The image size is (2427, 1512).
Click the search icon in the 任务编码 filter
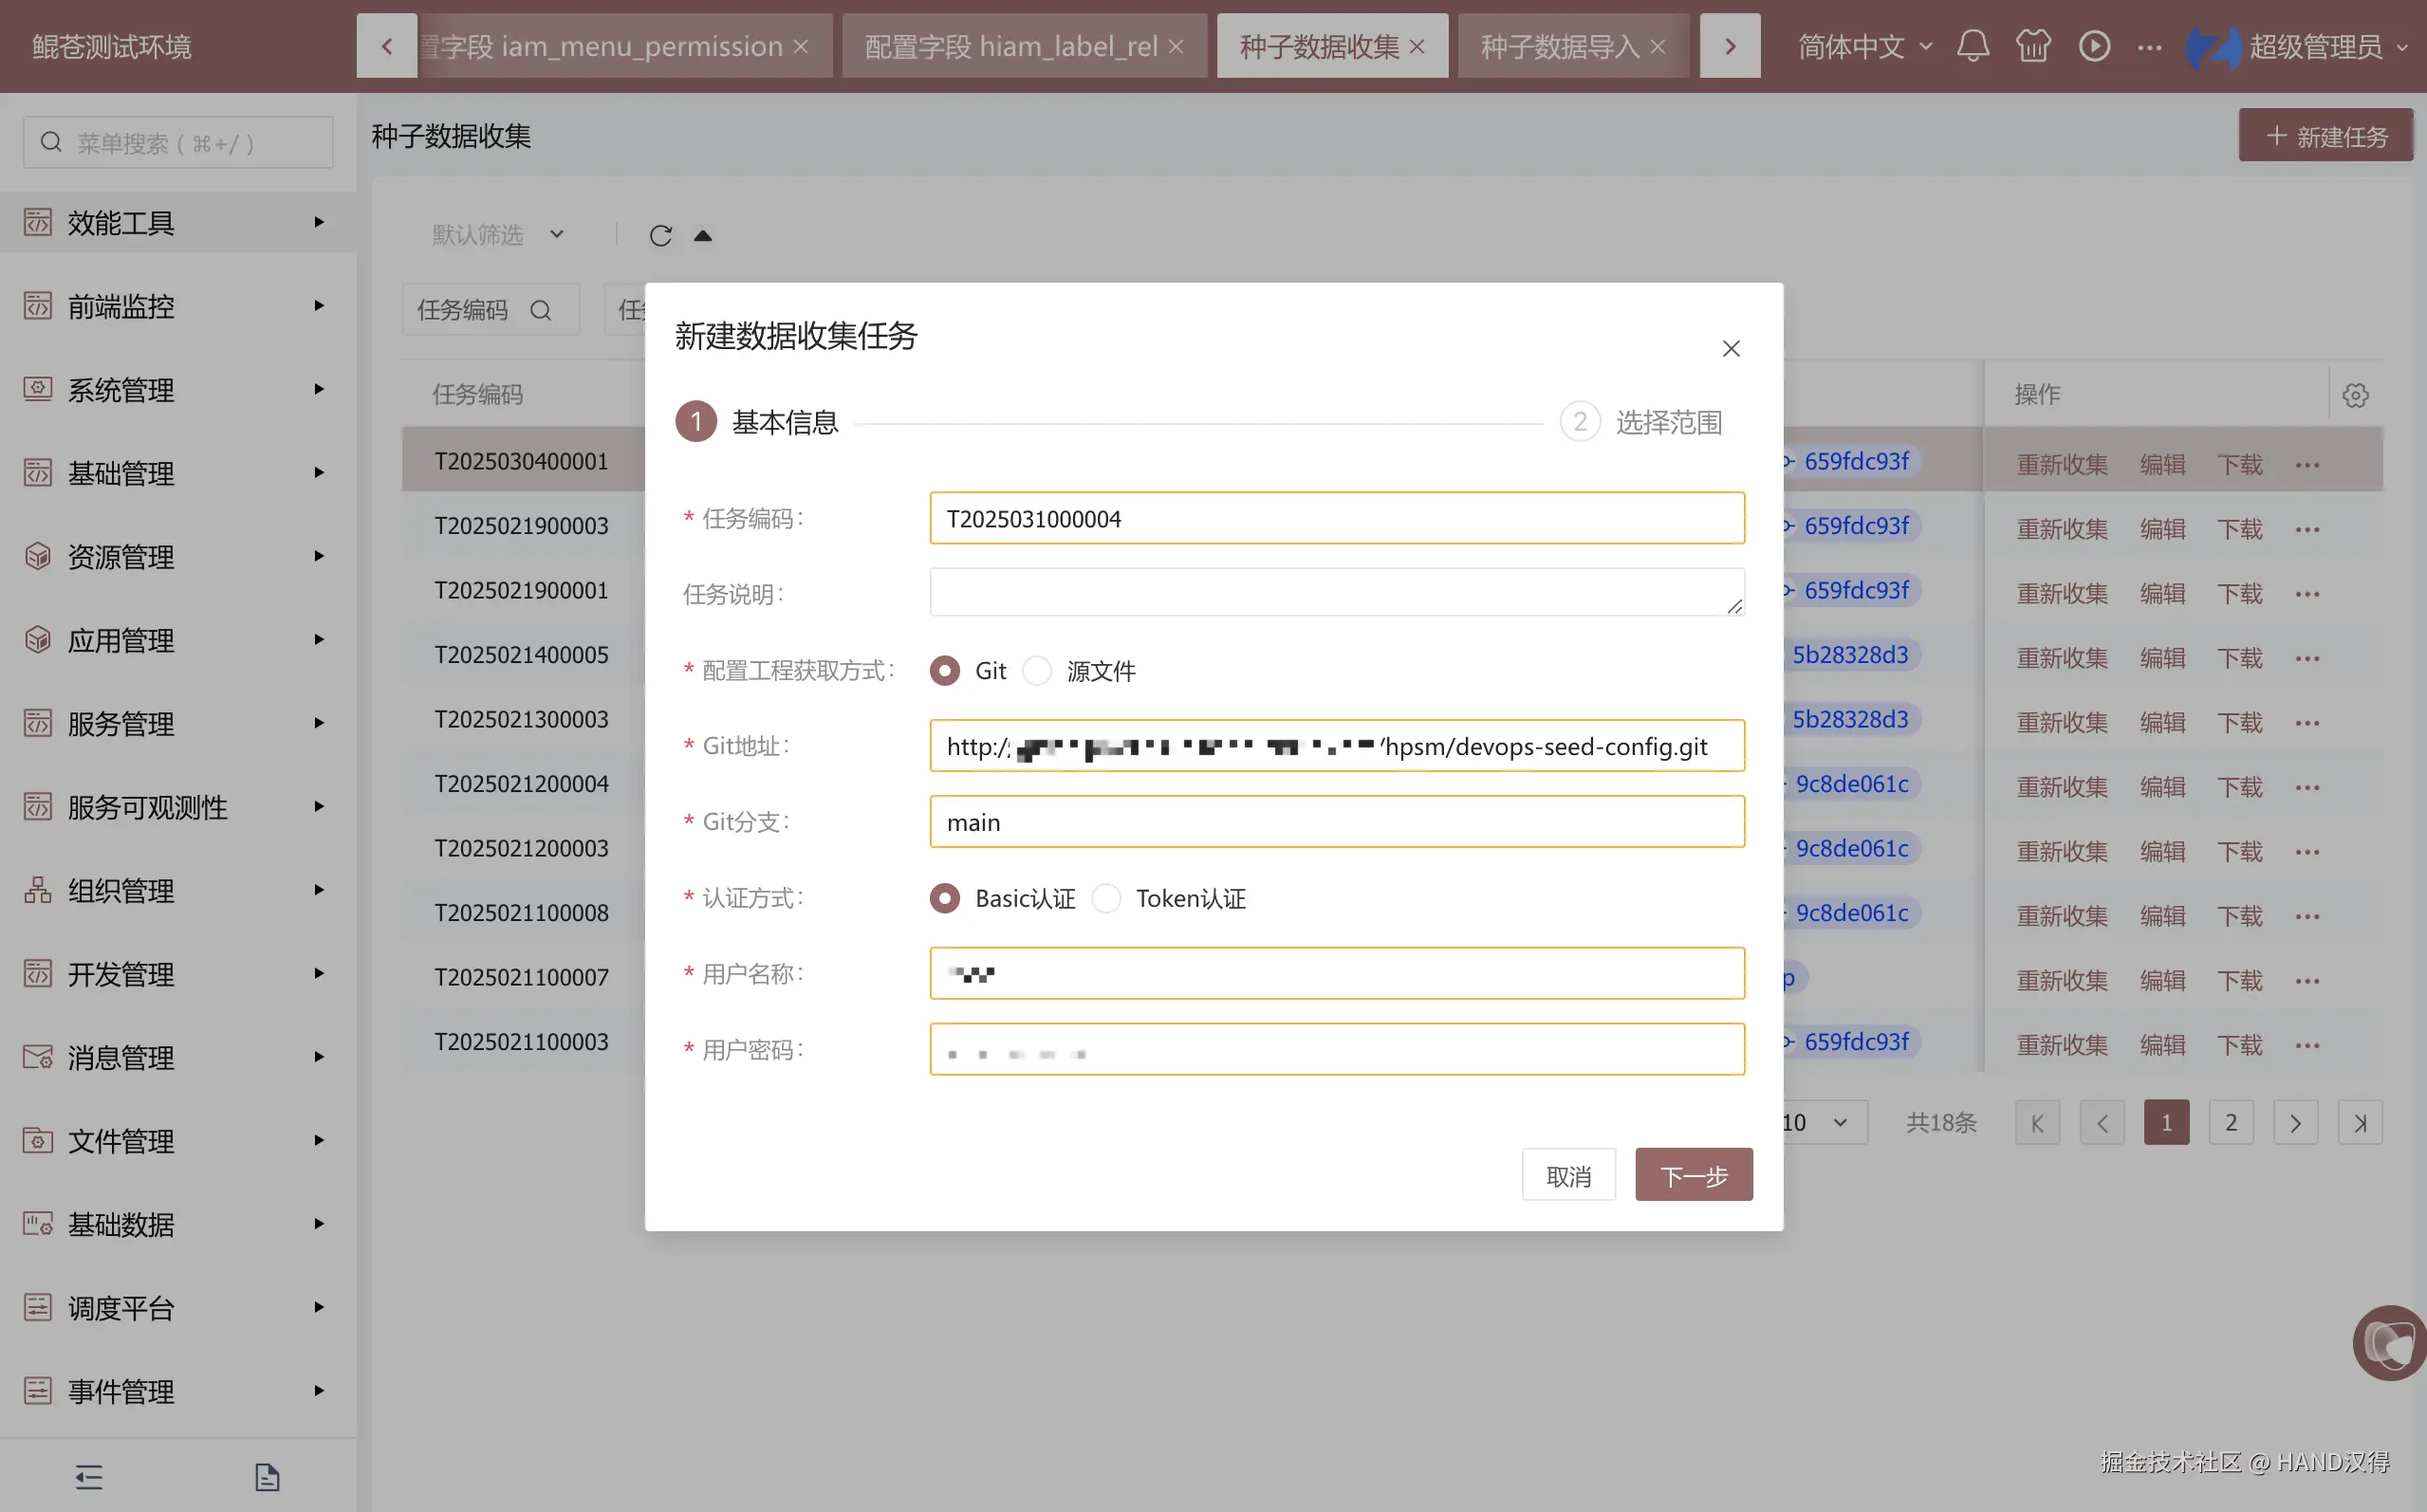(541, 310)
